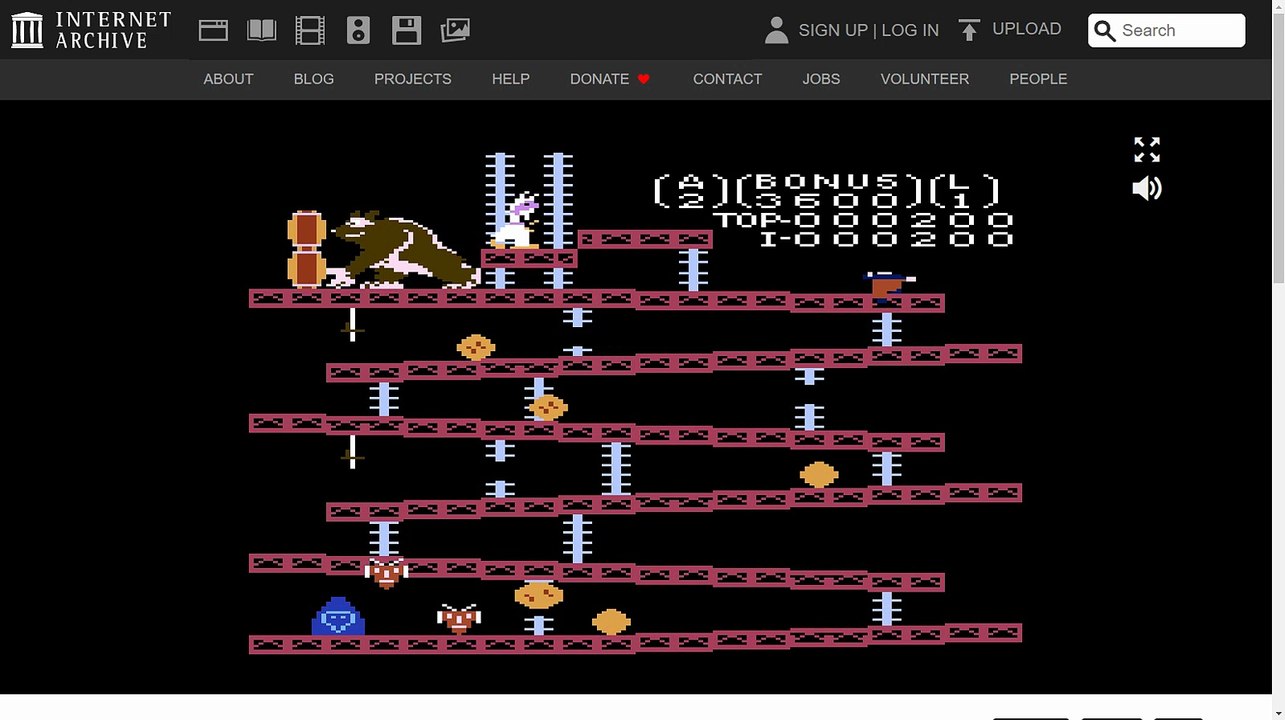Screen dimensions: 1285x720
Task: Enter fullscreen mode for the emulator
Action: coord(1147,150)
